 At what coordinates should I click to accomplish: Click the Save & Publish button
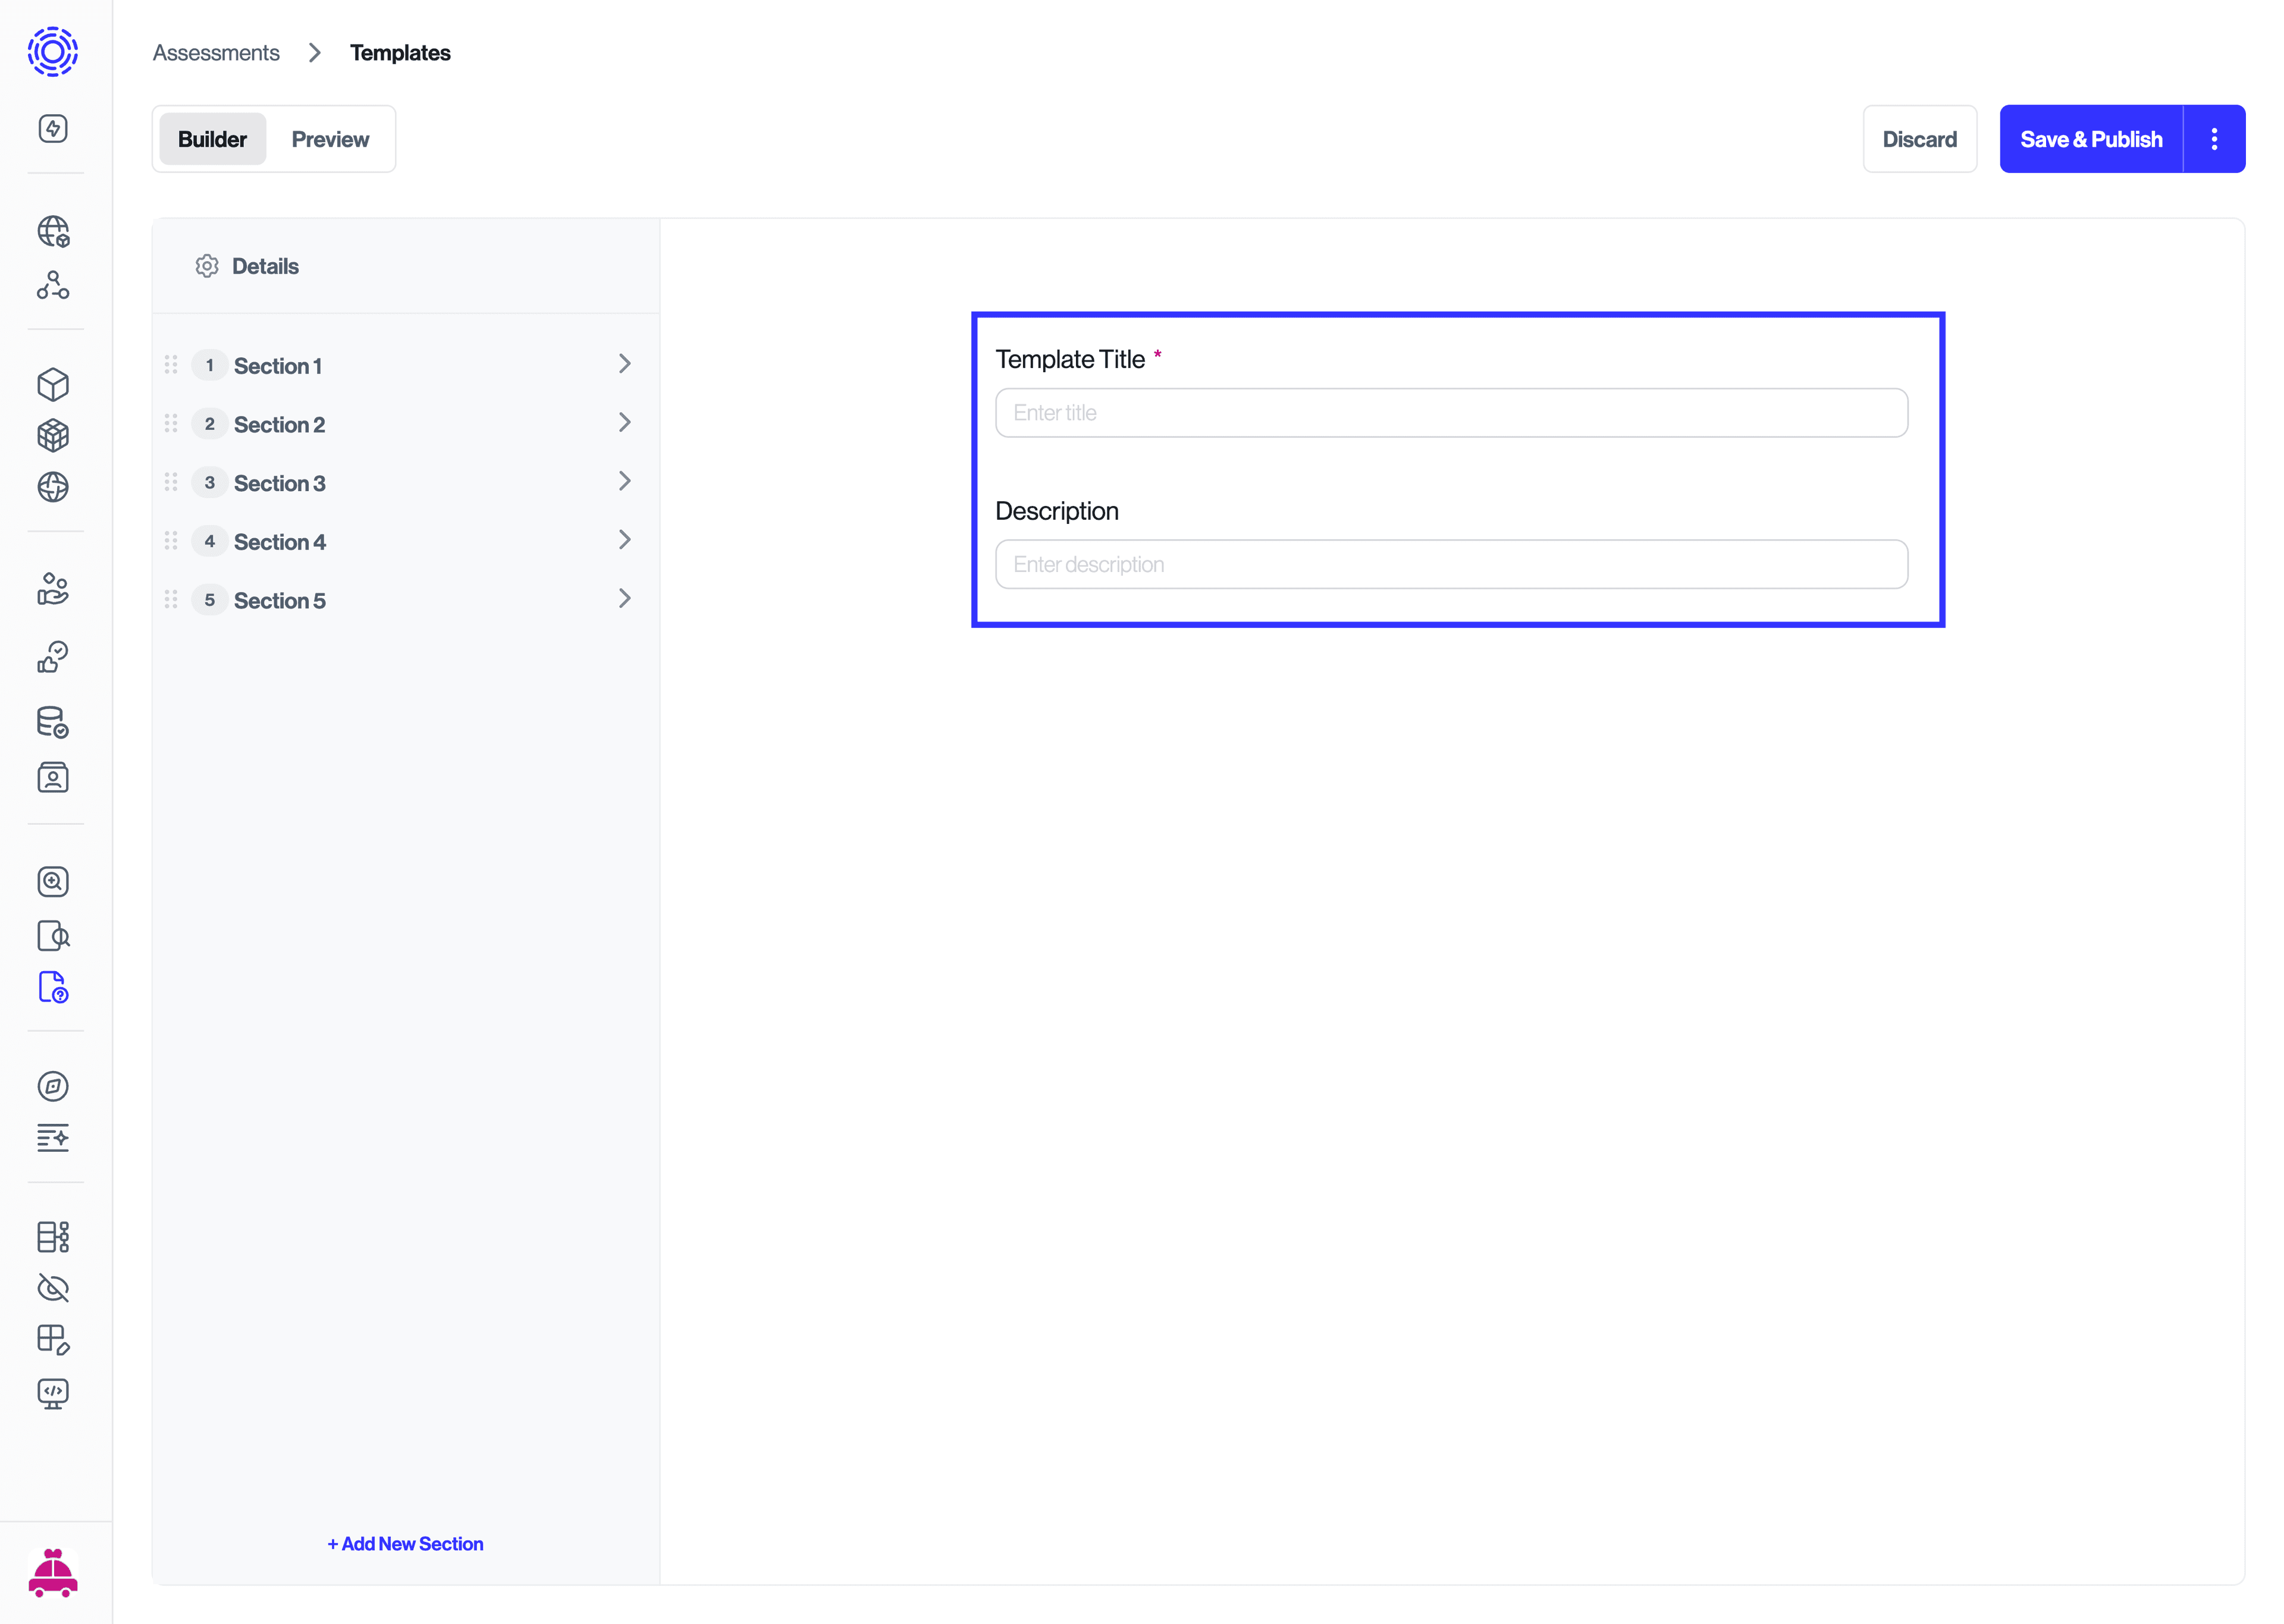coord(2091,139)
